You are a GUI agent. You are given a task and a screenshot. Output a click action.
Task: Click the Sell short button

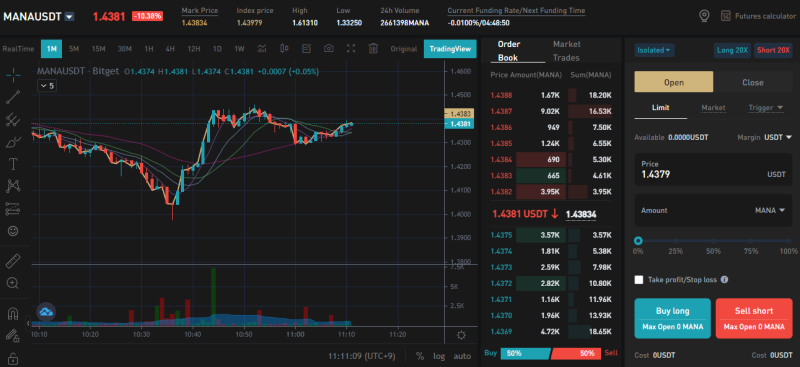pyautogui.click(x=754, y=318)
